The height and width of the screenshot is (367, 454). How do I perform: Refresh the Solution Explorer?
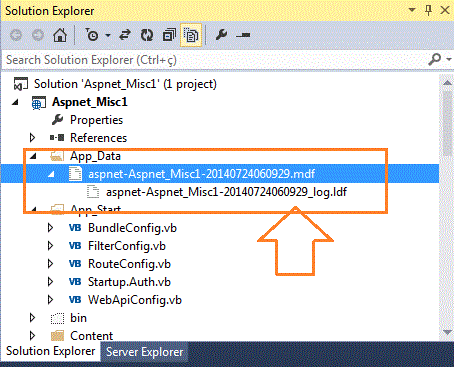click(147, 35)
